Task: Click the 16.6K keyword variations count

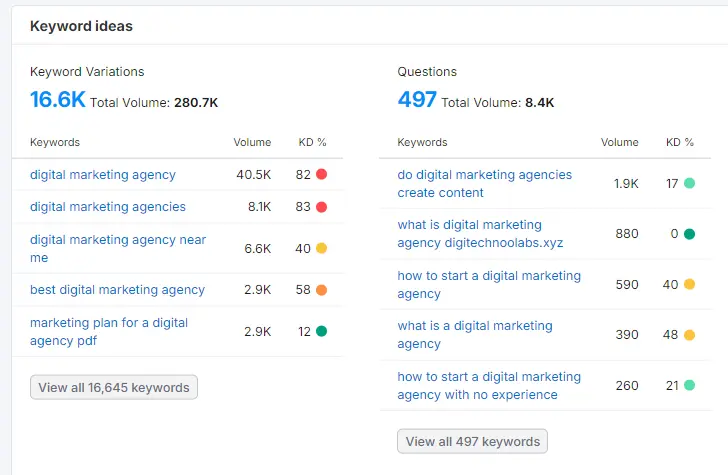Action: (x=57, y=100)
